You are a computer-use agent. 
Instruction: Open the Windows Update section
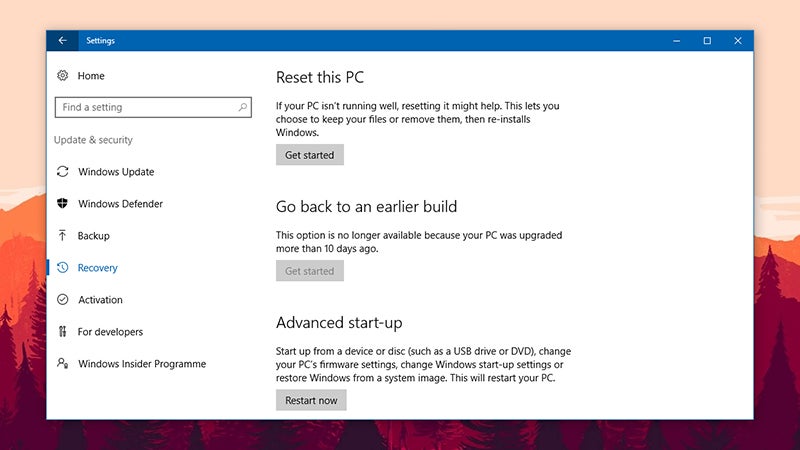tap(116, 172)
